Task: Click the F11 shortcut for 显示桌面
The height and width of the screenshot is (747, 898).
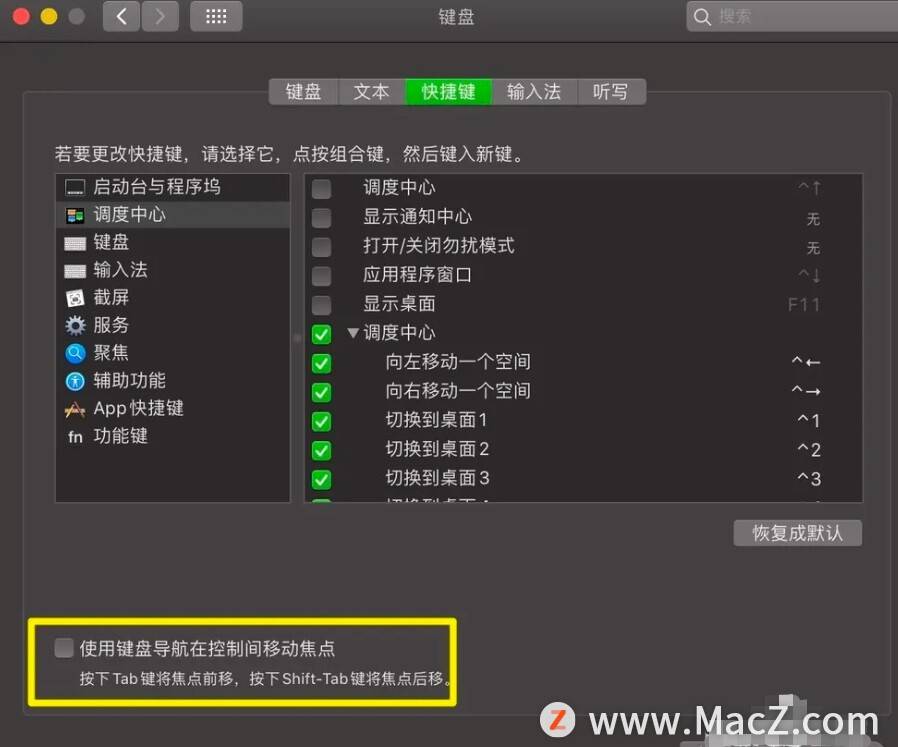Action: point(804,305)
